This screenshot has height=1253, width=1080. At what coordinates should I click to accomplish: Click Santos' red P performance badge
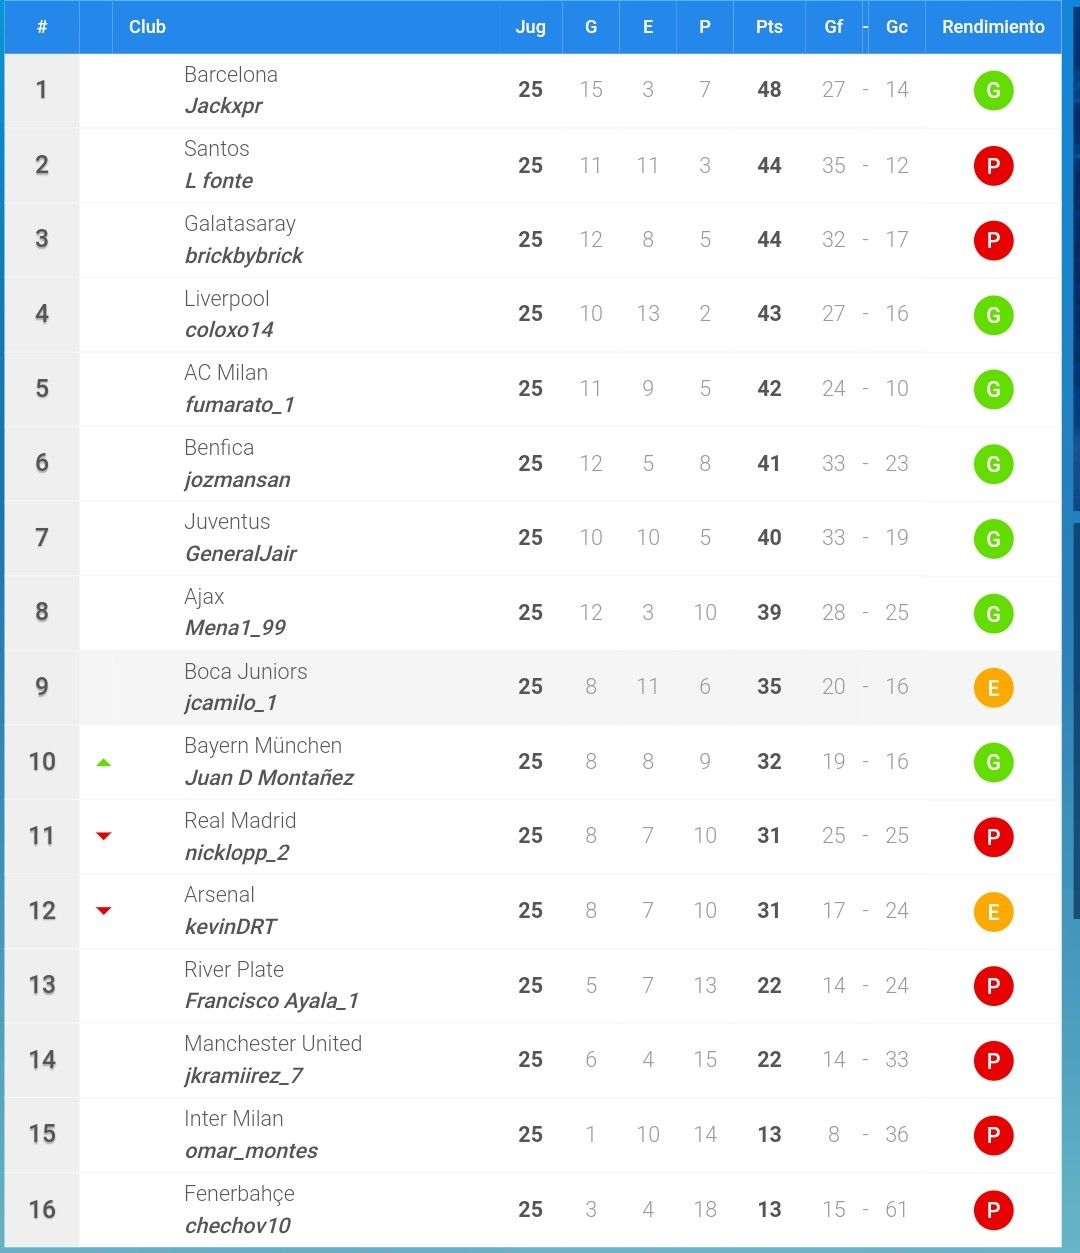[x=993, y=166]
